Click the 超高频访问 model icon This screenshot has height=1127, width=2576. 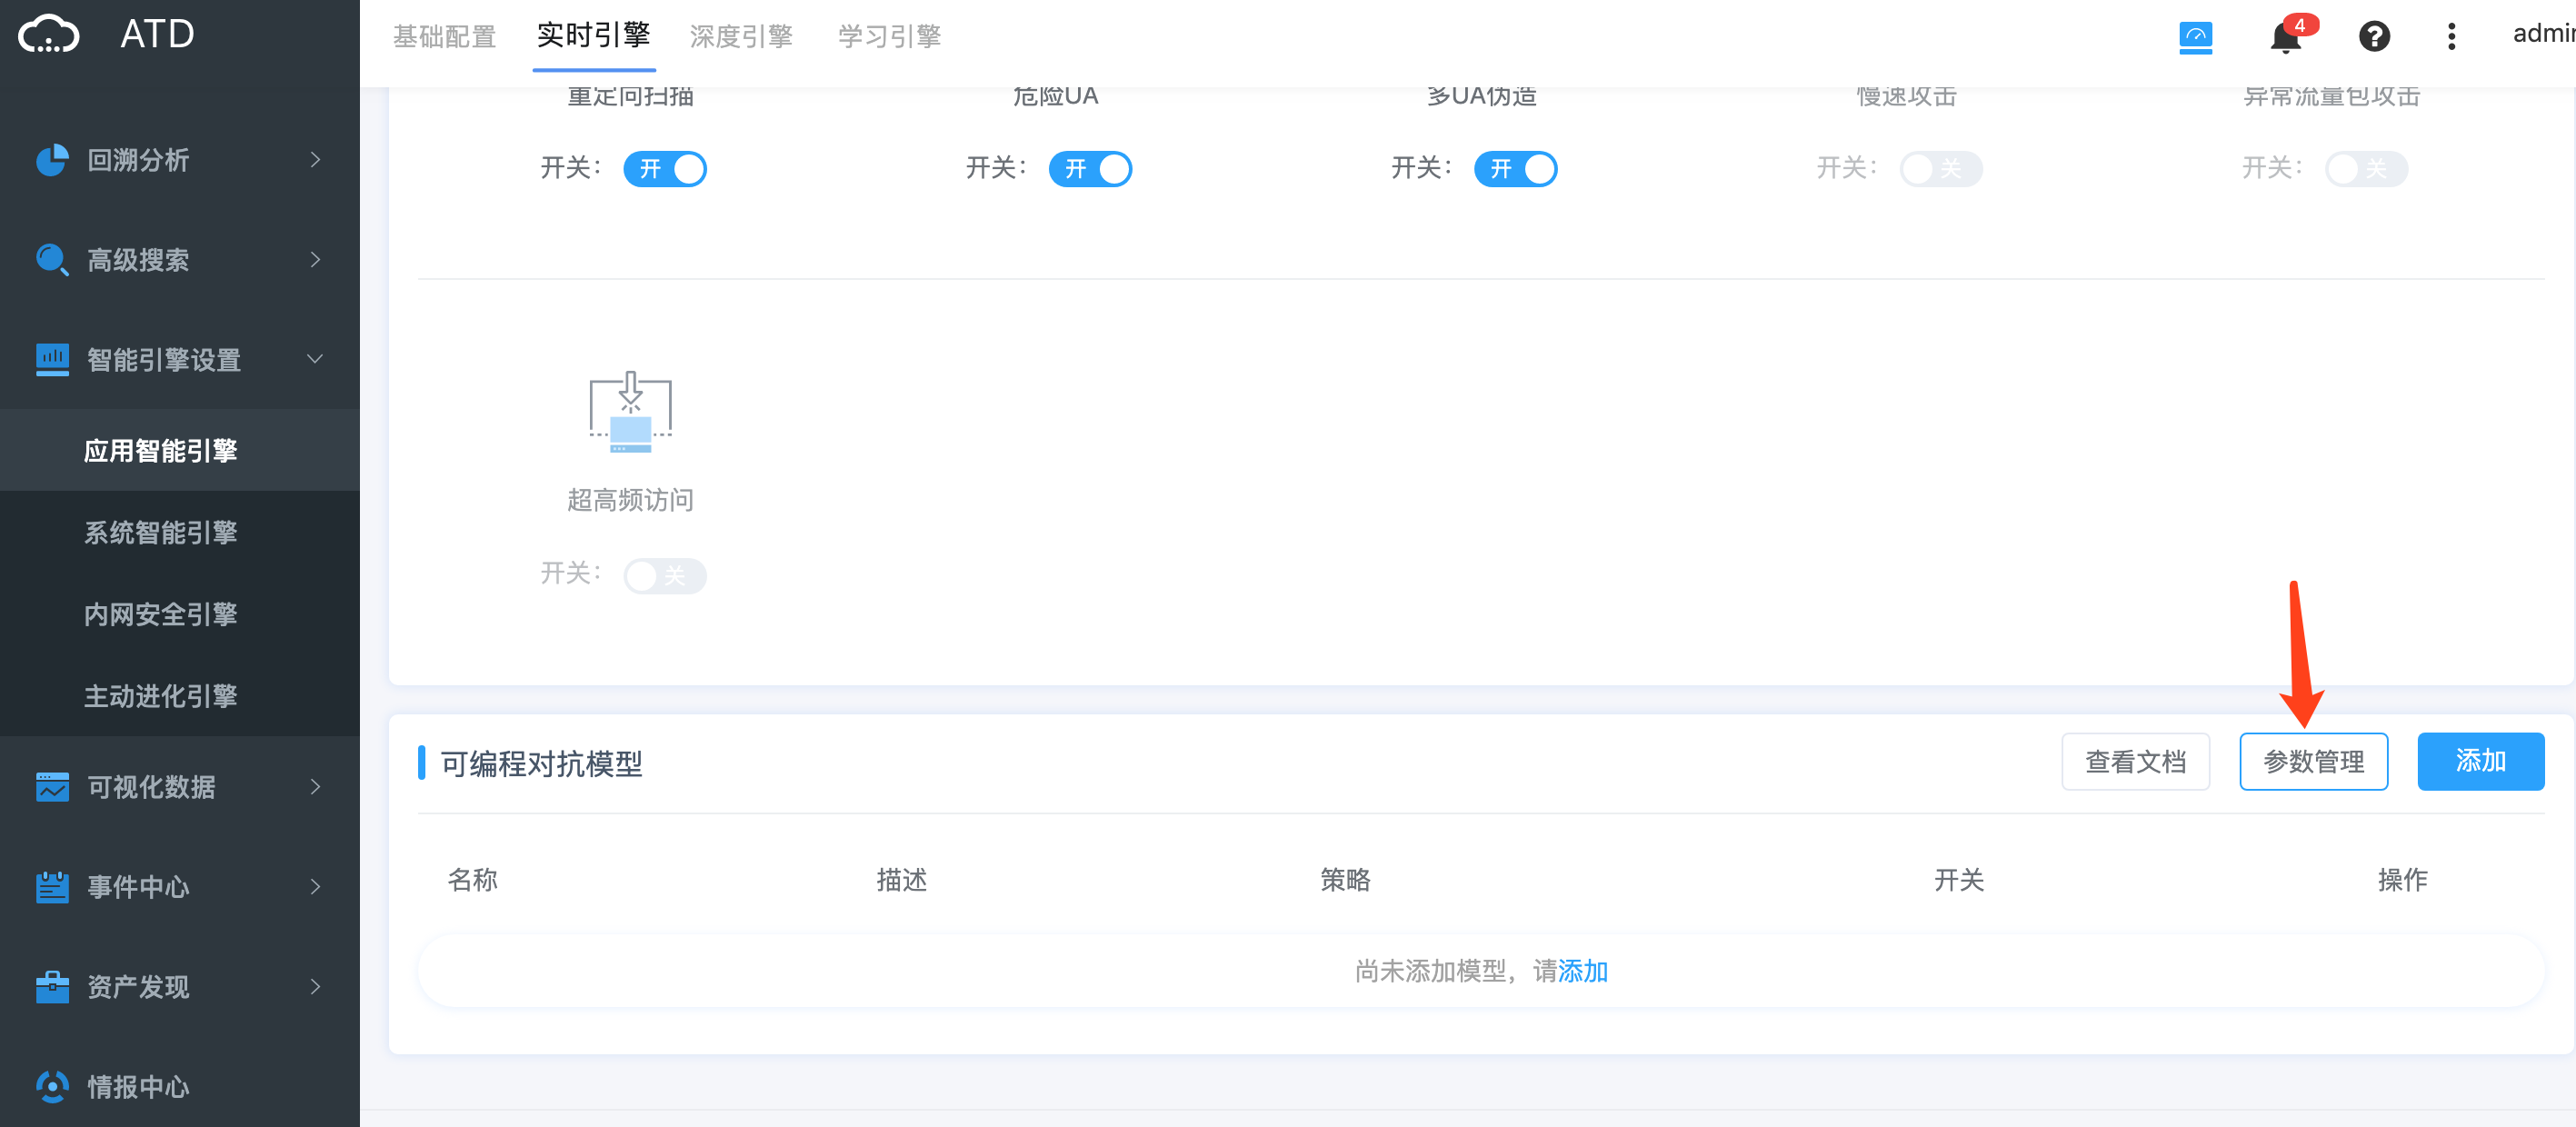[x=630, y=412]
